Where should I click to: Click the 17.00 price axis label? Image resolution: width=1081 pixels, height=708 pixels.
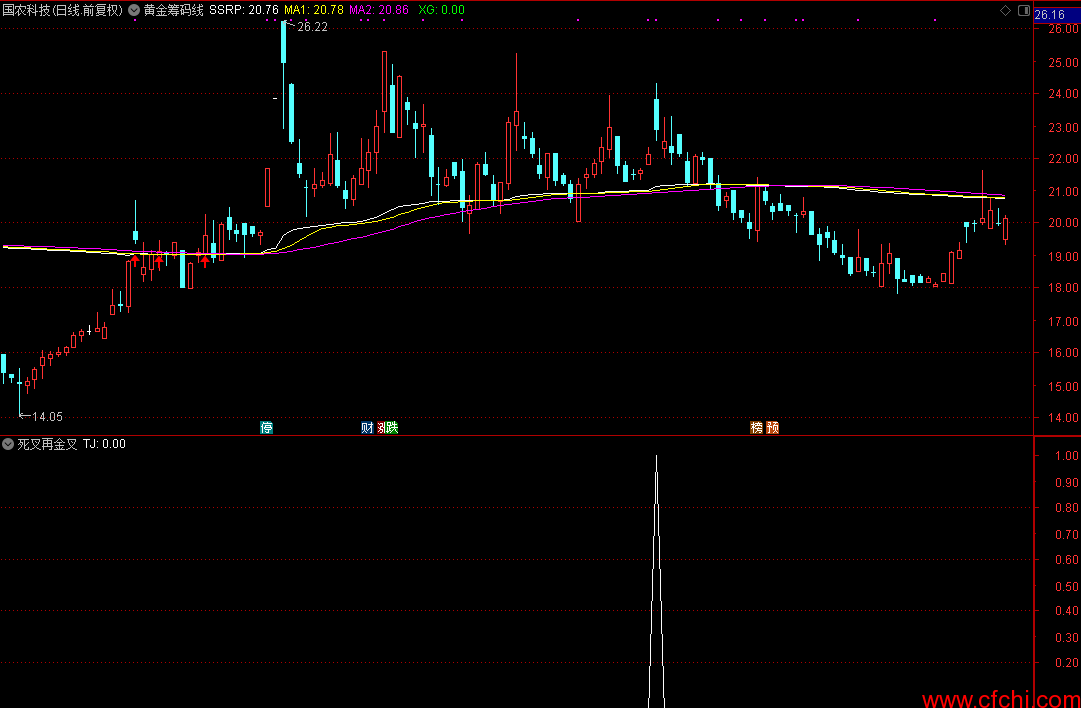pos(1063,321)
